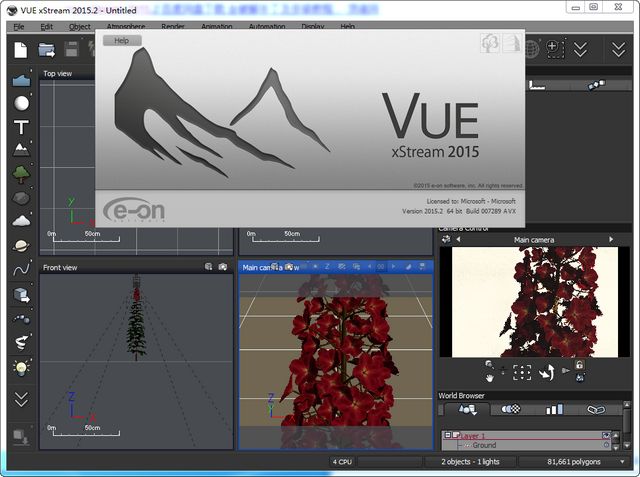
Task: Expand more left toolbar tools chevron
Action: coord(21,399)
